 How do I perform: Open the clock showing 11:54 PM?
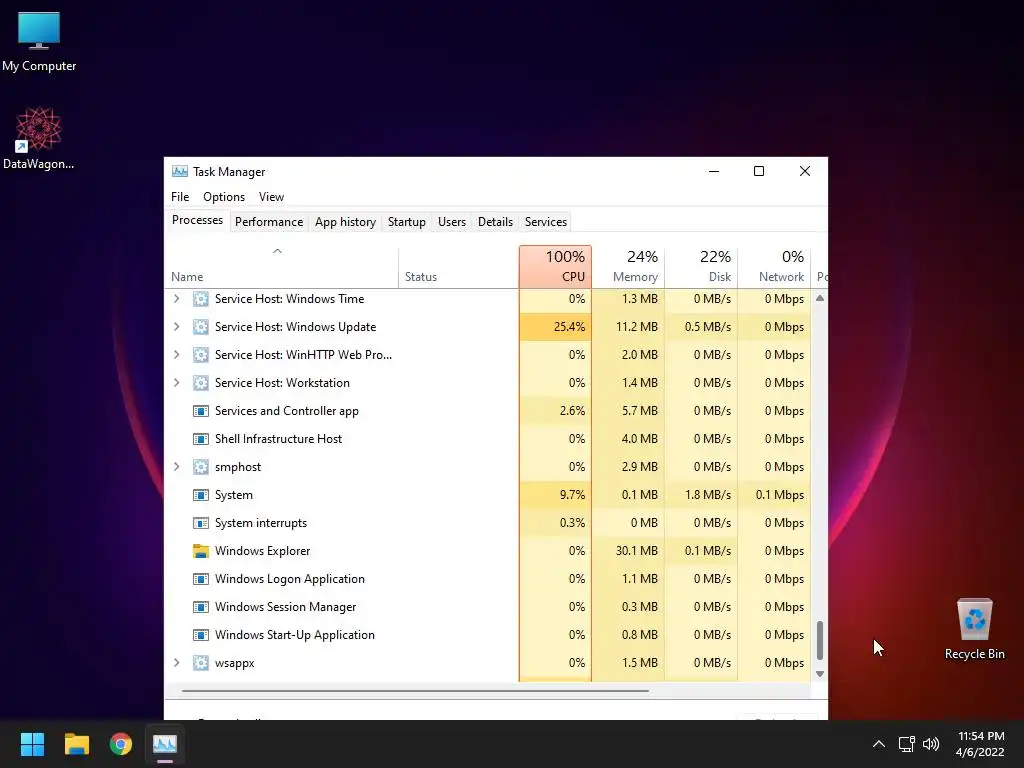point(980,744)
